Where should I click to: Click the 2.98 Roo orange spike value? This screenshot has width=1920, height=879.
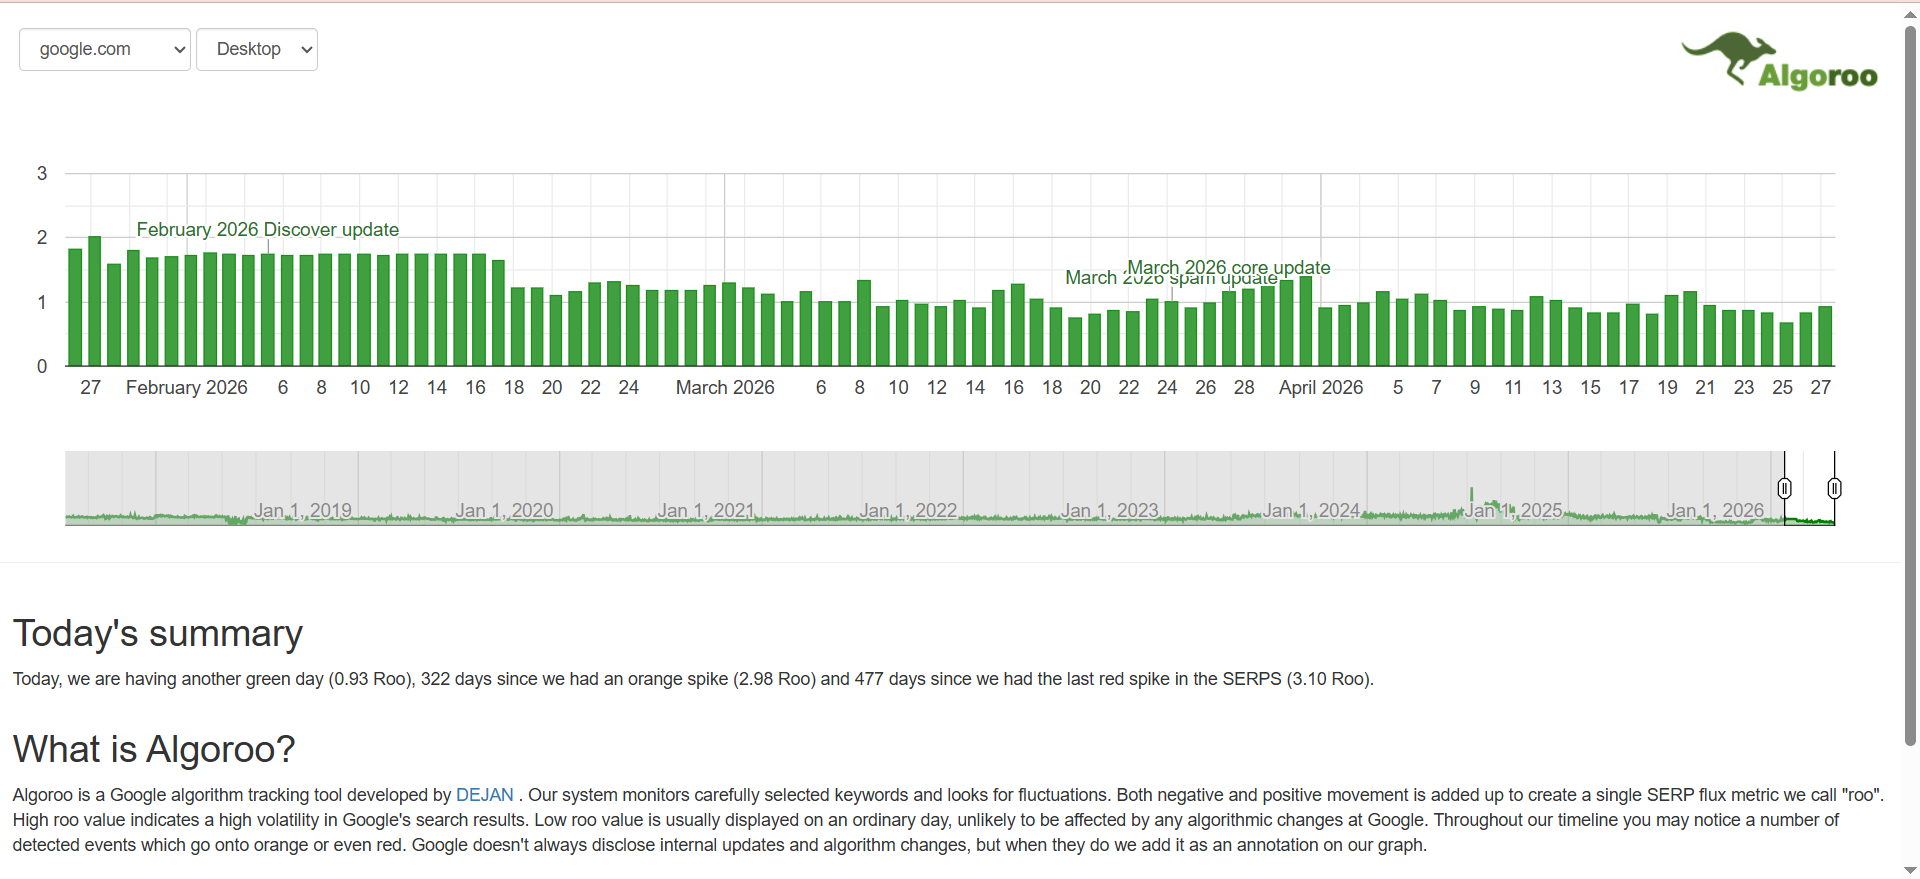tap(775, 679)
